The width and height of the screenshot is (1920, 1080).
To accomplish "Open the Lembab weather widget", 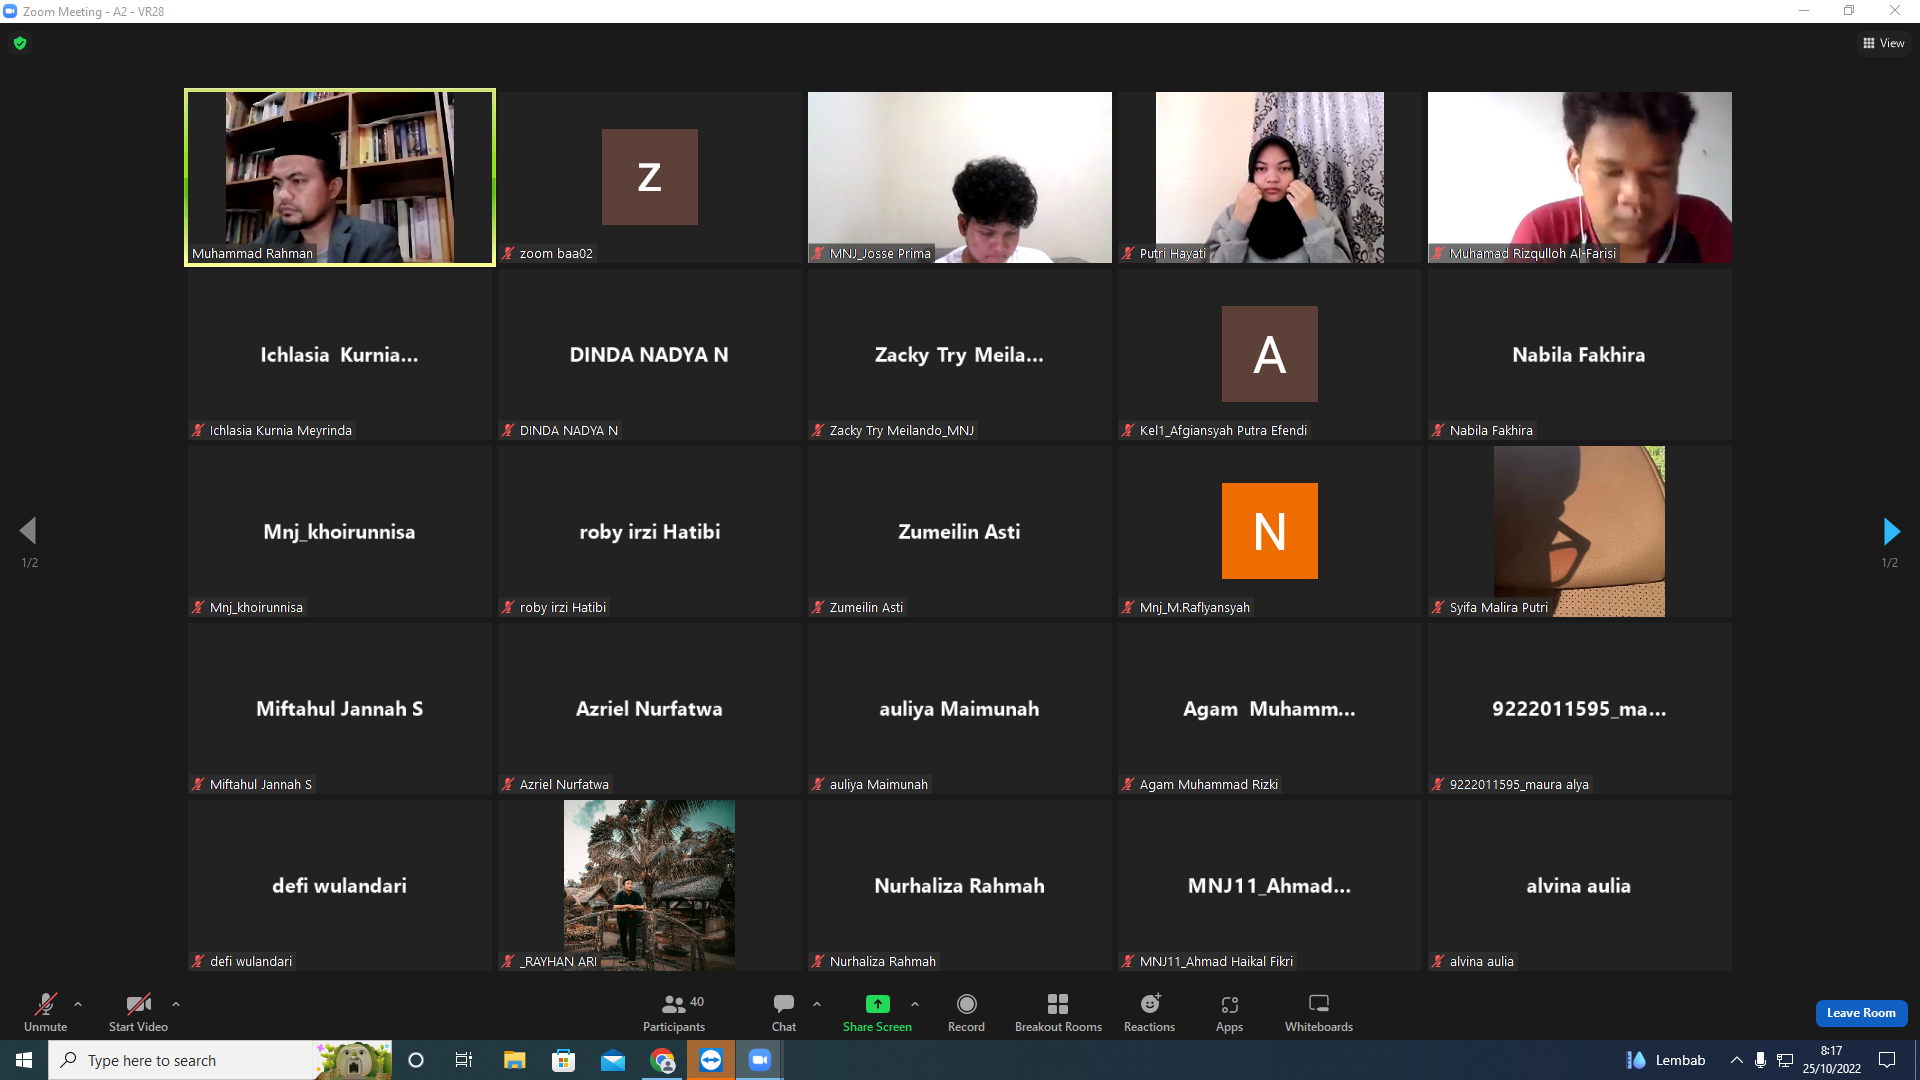I will point(1666,1060).
